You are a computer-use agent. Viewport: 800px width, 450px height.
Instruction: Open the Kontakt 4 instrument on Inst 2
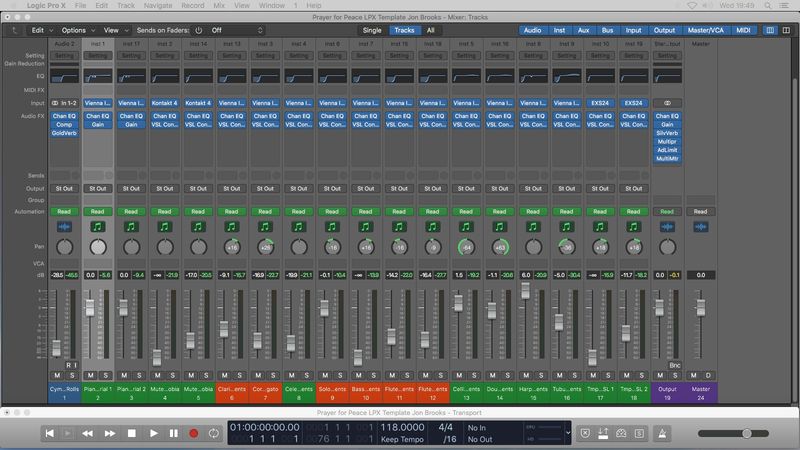(164, 103)
